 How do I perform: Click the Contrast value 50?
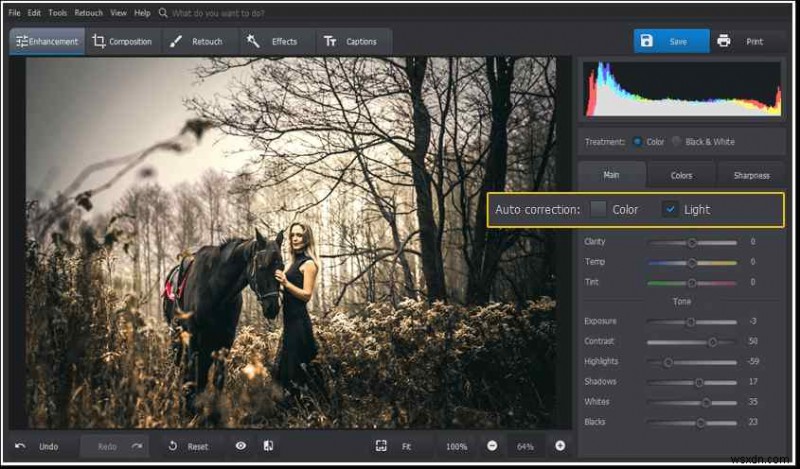pyautogui.click(x=753, y=341)
